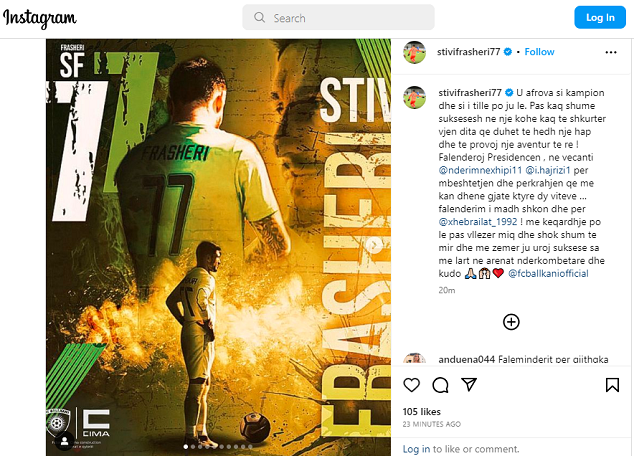Load more comments with plus circle

point(511,322)
